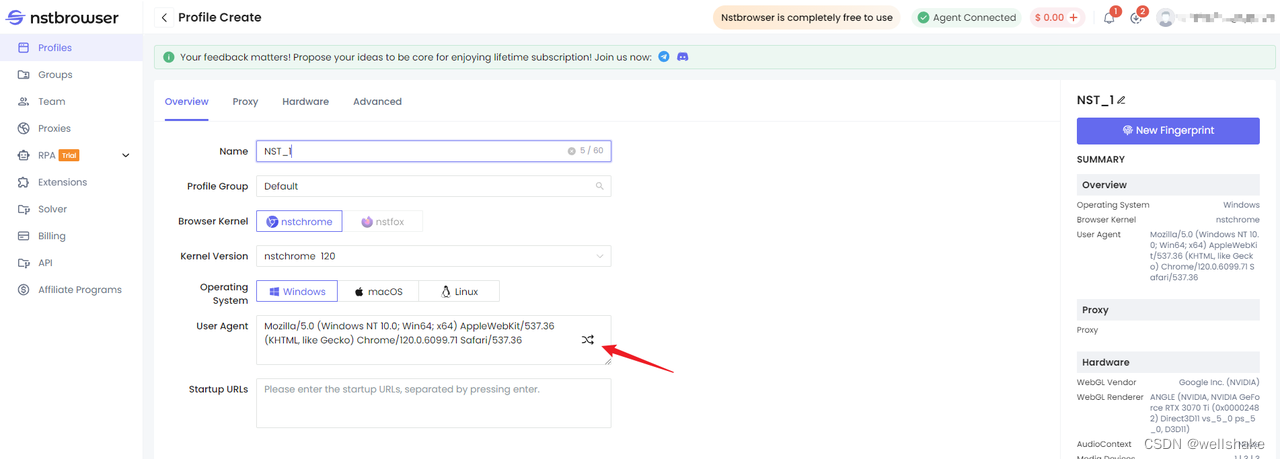Switch to Advanced tab
Image resolution: width=1280 pixels, height=459 pixels.
point(377,102)
